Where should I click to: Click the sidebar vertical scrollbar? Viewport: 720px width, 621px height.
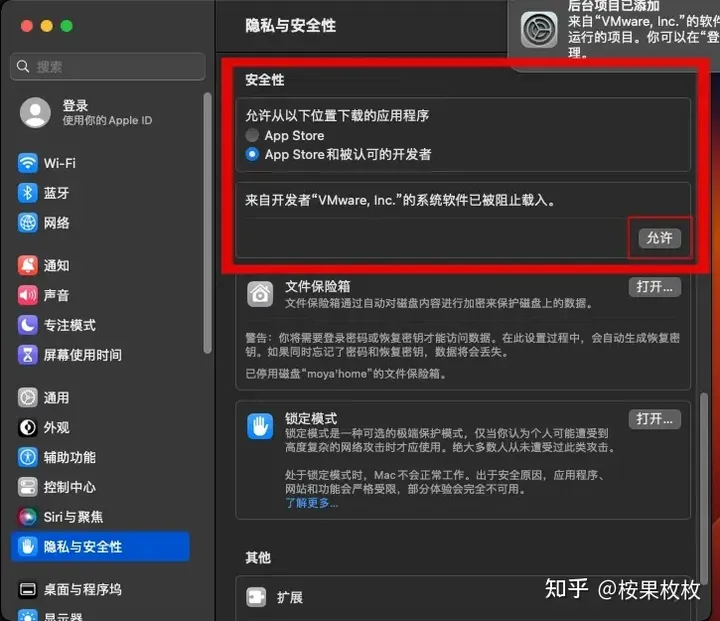(x=207, y=223)
